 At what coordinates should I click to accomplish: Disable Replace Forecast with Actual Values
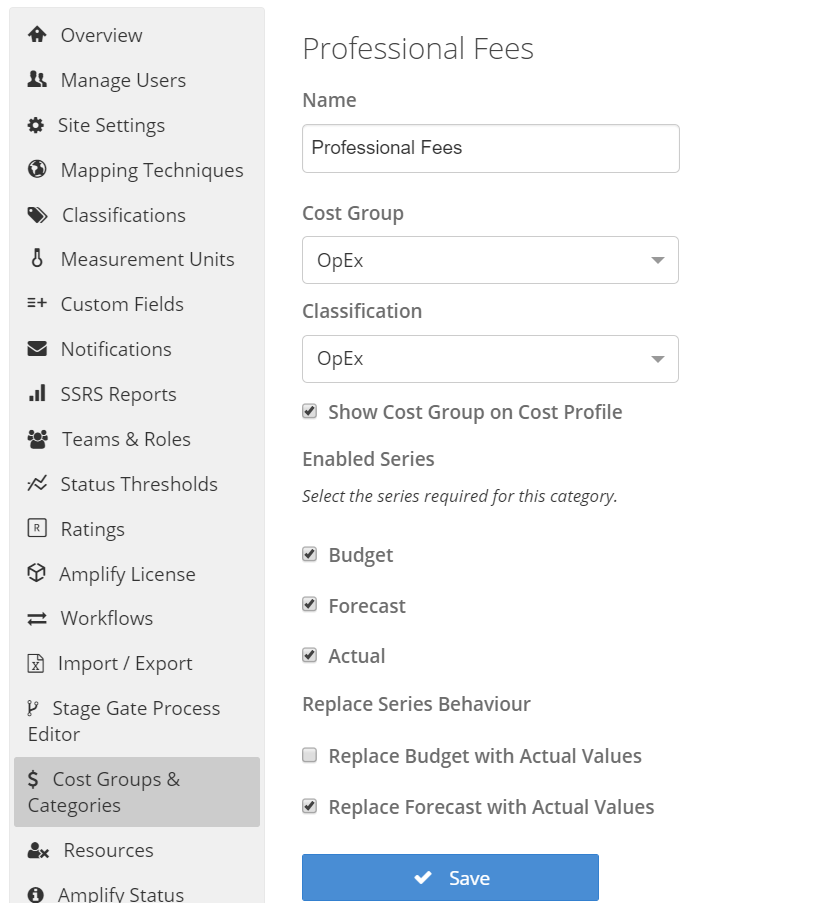coord(310,807)
